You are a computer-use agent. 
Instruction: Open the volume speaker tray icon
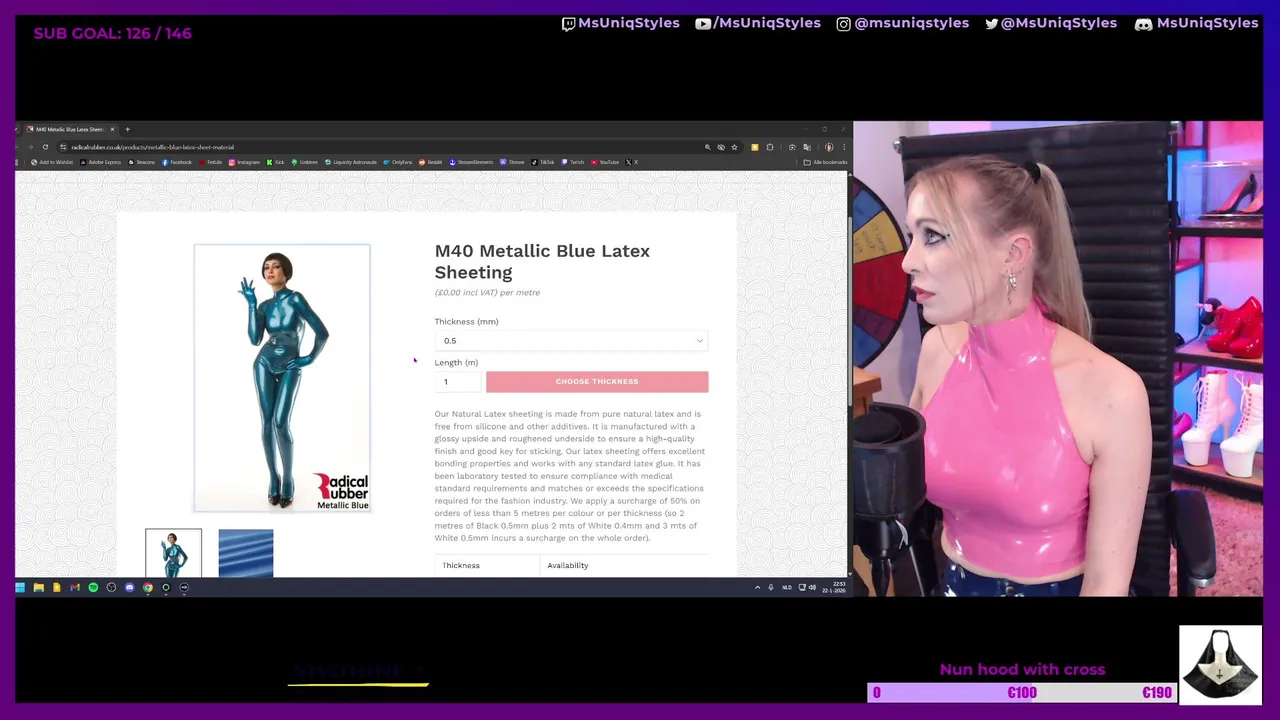812,587
